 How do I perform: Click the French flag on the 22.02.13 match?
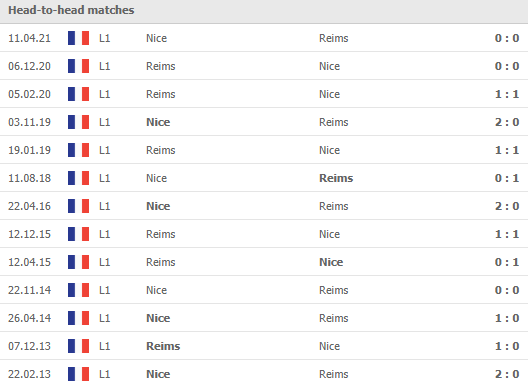(x=78, y=374)
